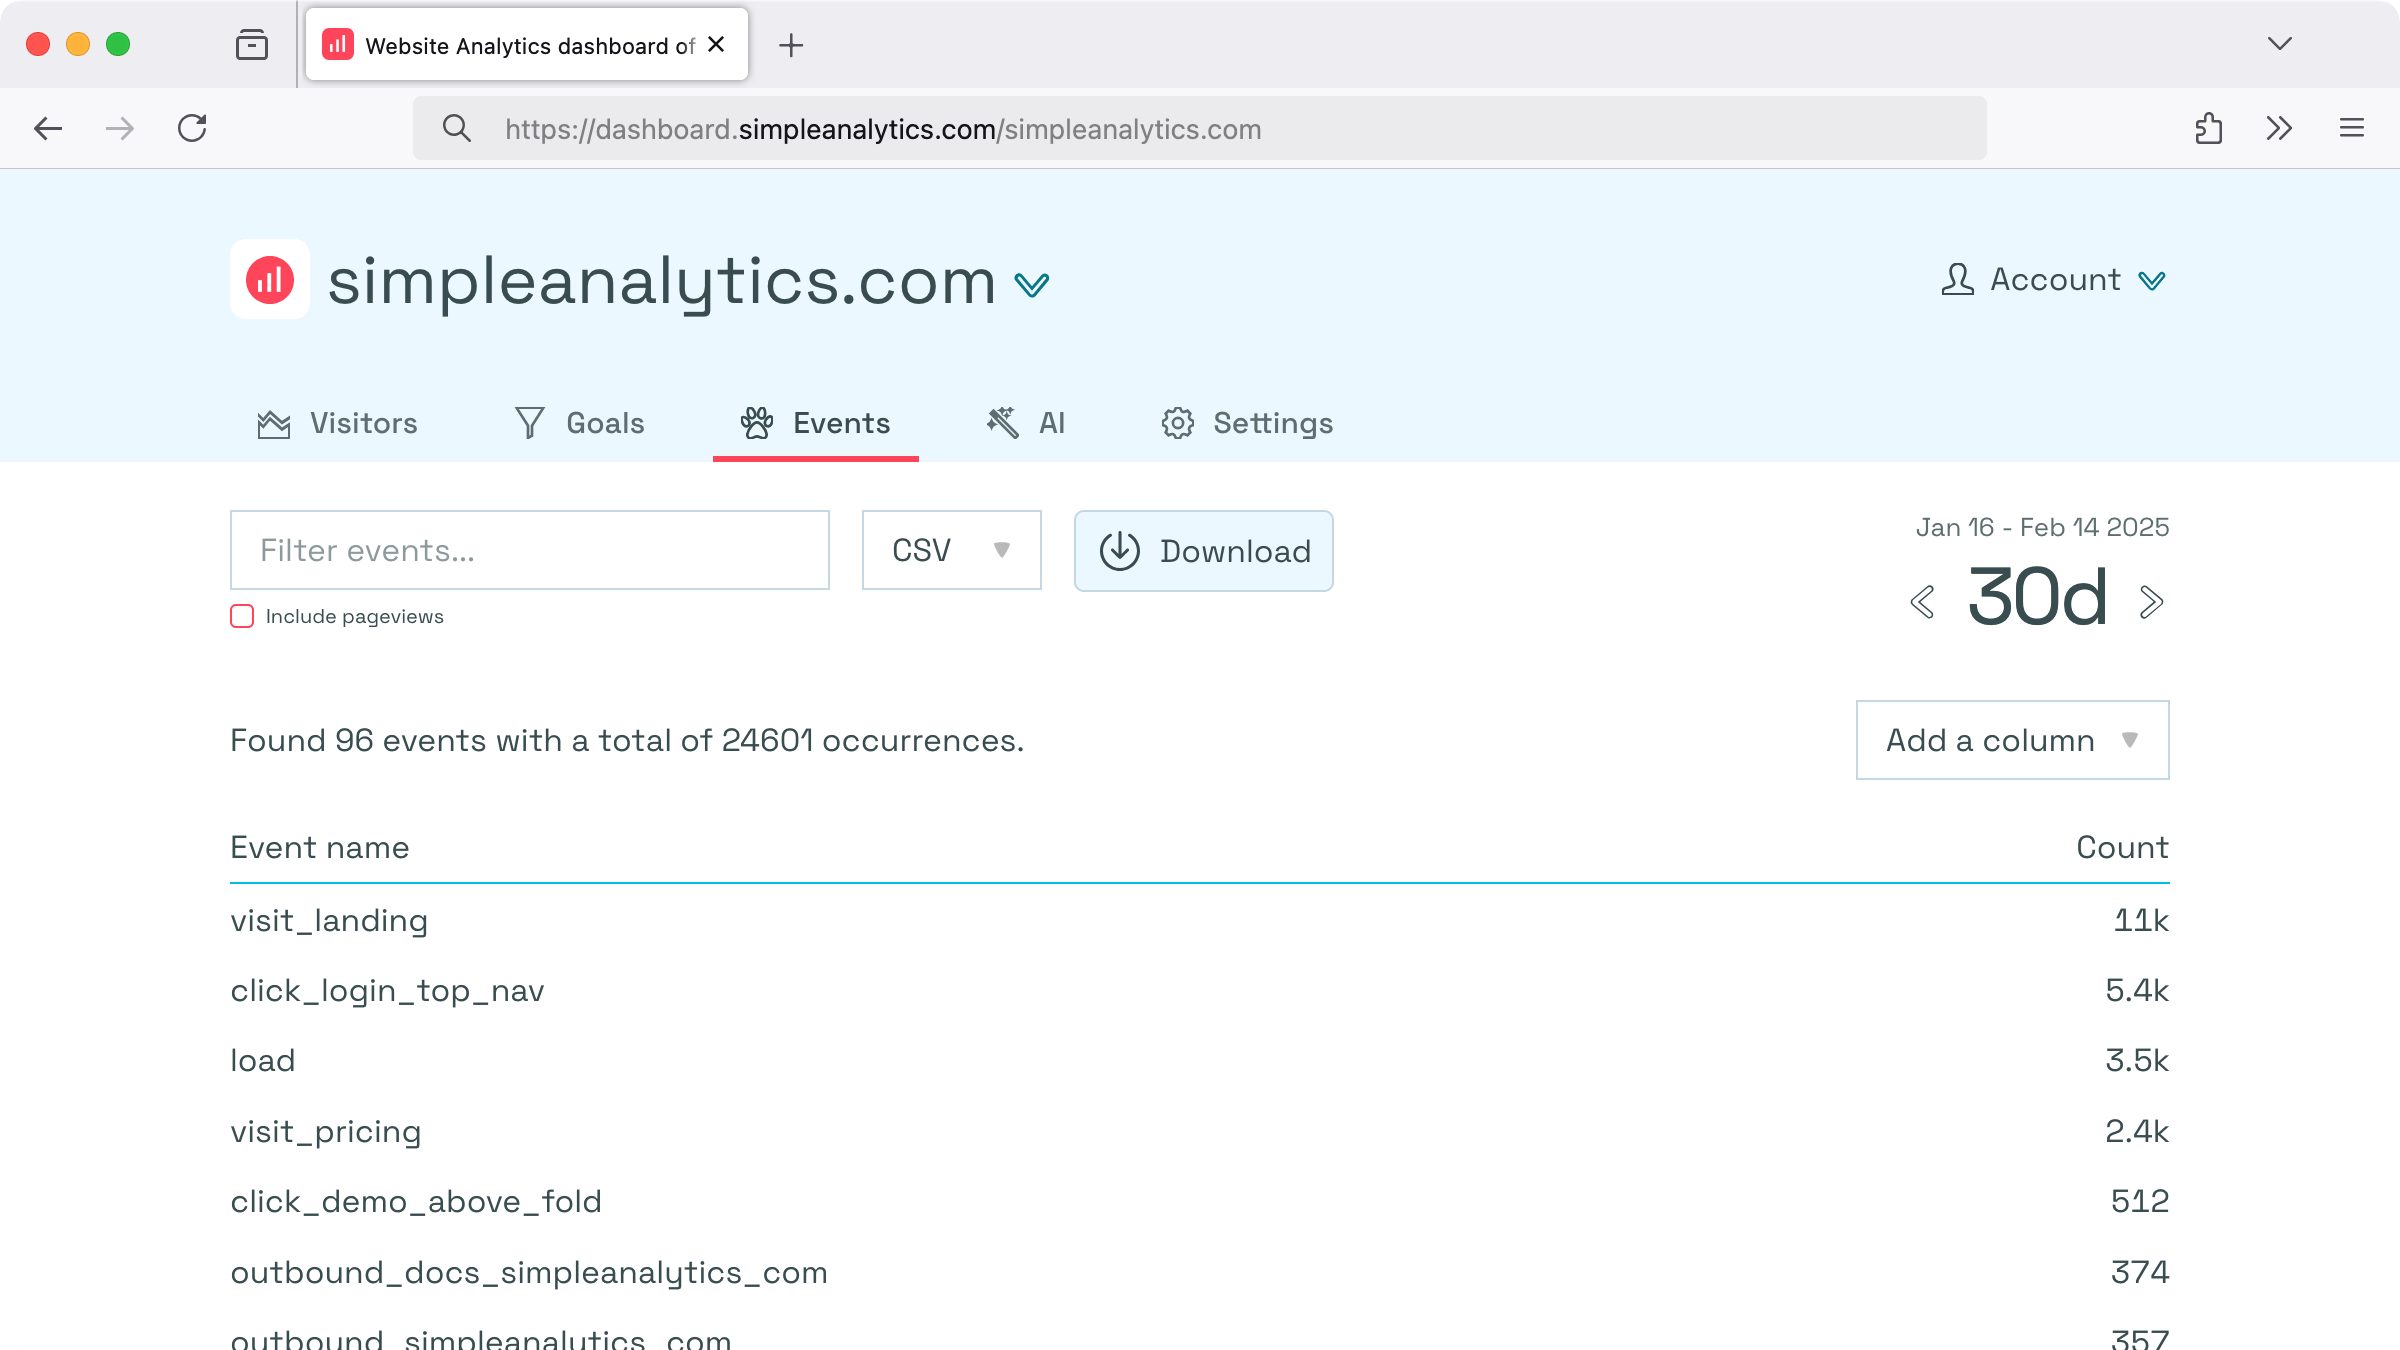2400x1350 pixels.
Task: Close the Website Analytics dashboard tab
Action: click(716, 44)
